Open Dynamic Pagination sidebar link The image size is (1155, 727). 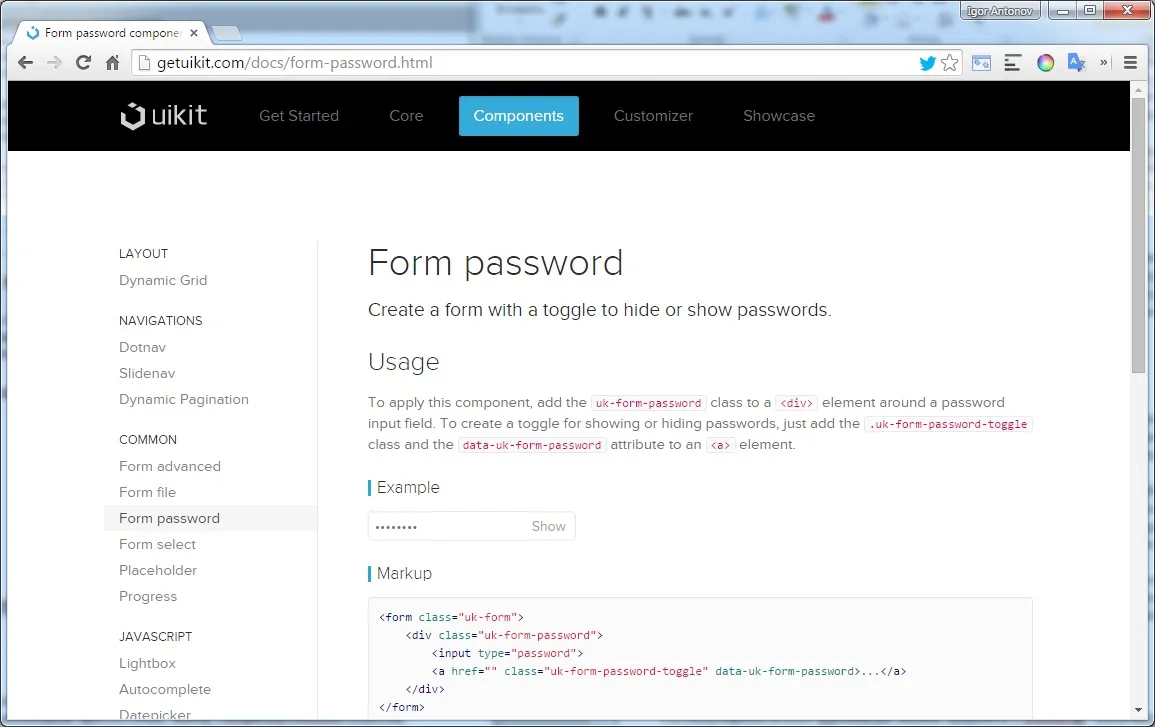[x=184, y=399]
